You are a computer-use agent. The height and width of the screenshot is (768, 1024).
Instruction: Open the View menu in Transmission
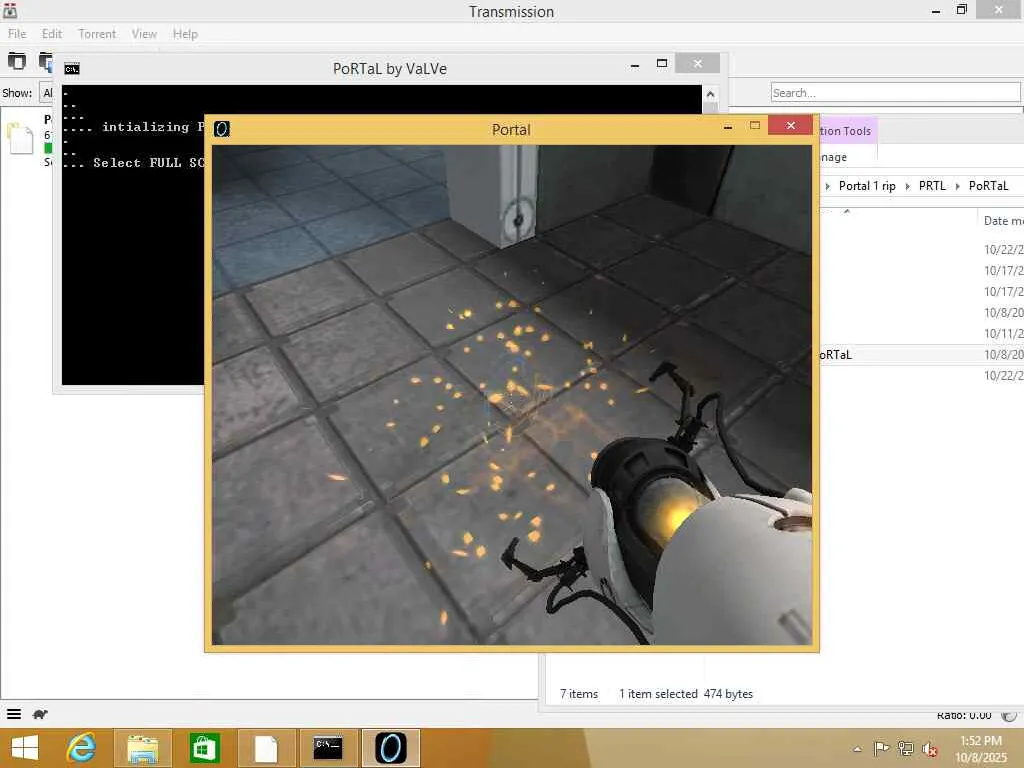coord(144,34)
